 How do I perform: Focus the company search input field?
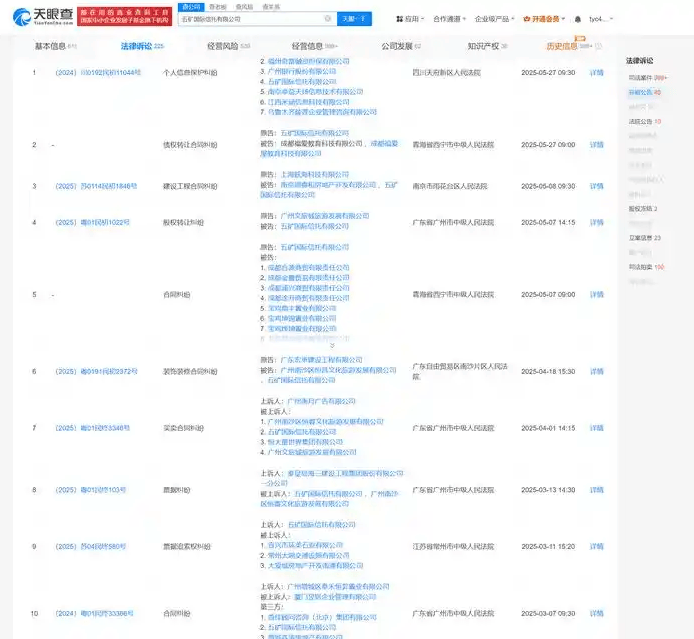251,19
